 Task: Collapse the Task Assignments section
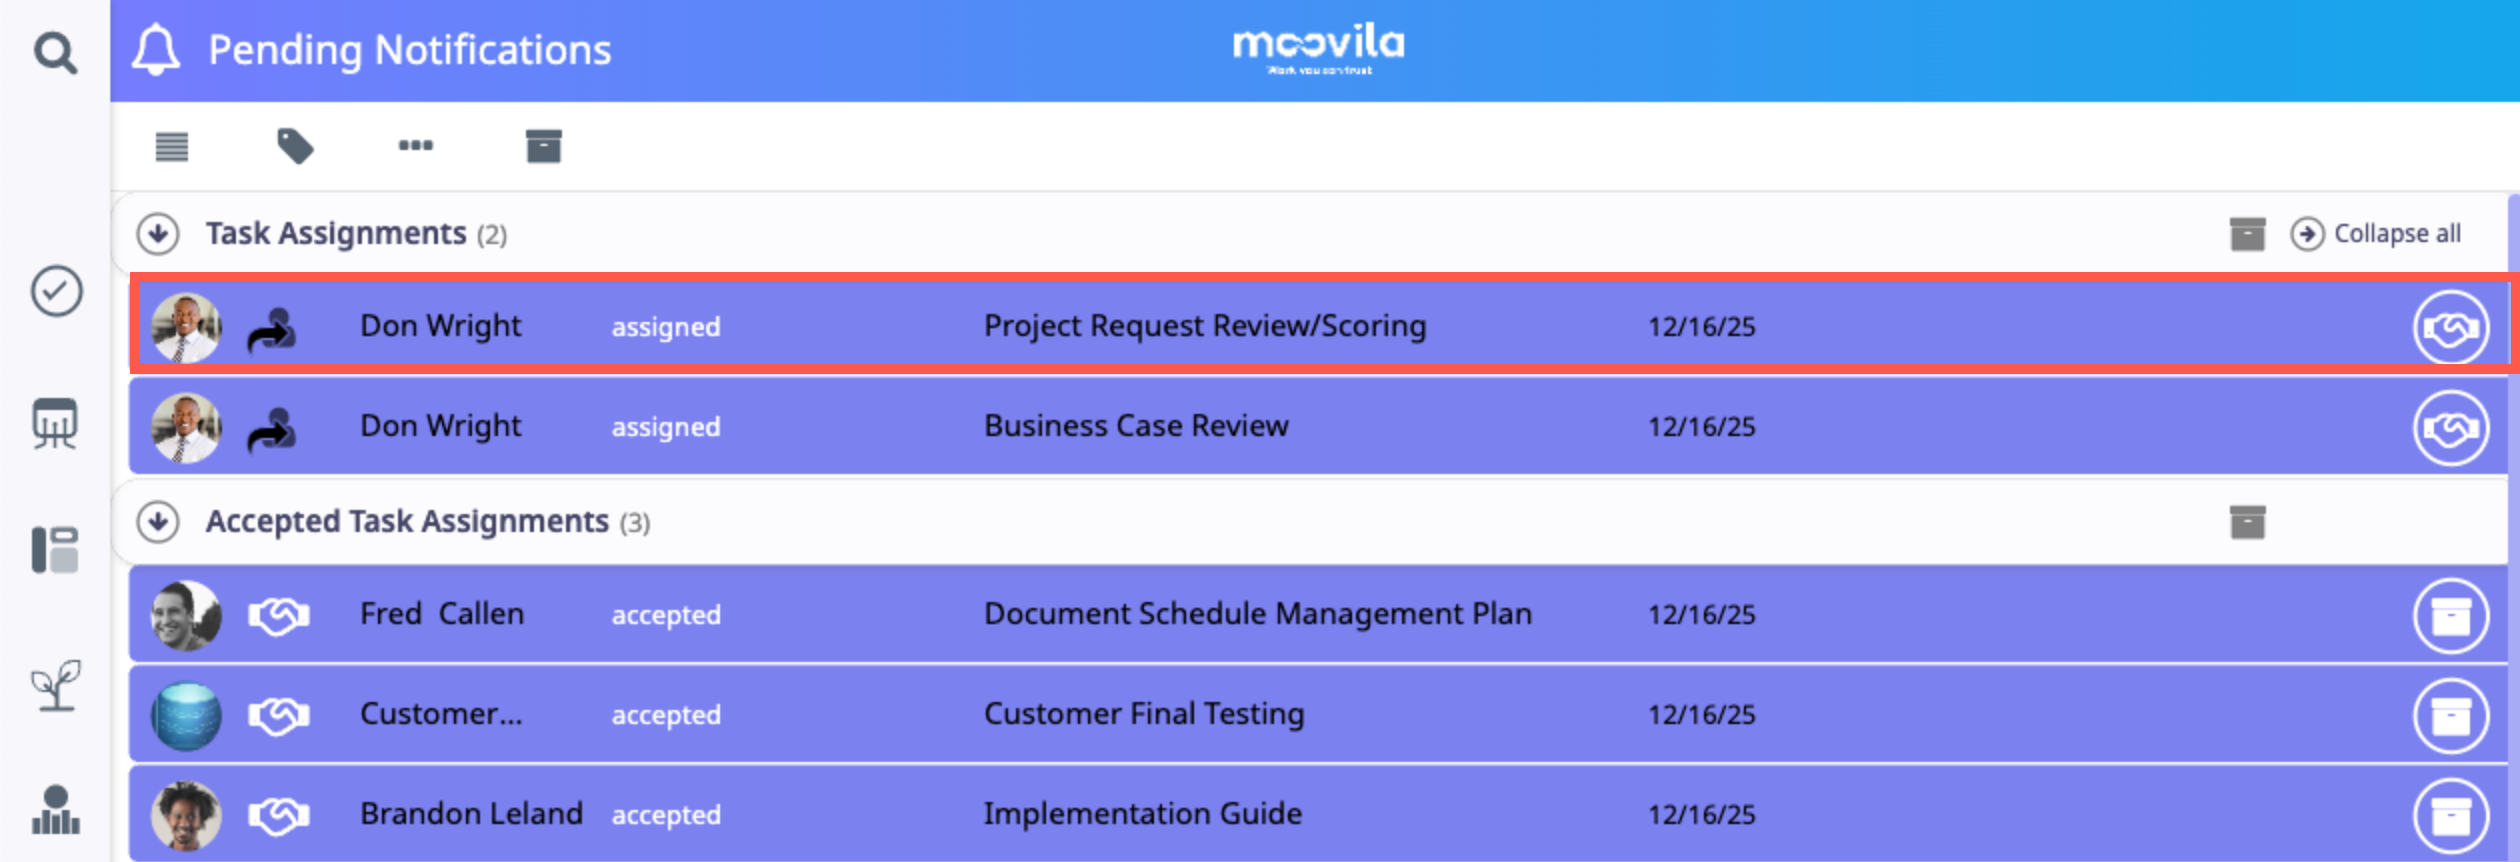click(x=158, y=234)
